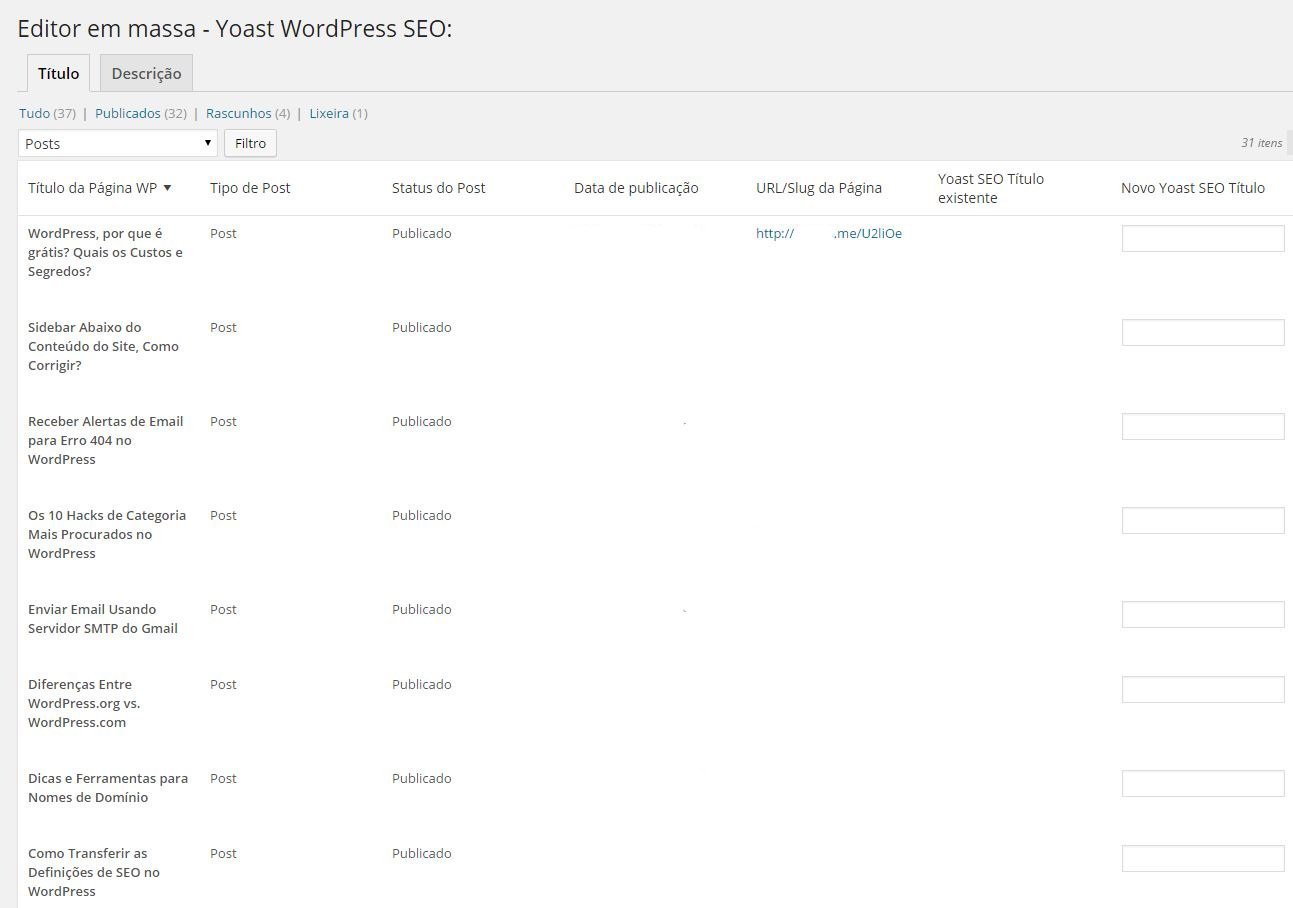Click the Status do Post column header
Image resolution: width=1293 pixels, height=908 pixels.
click(438, 187)
